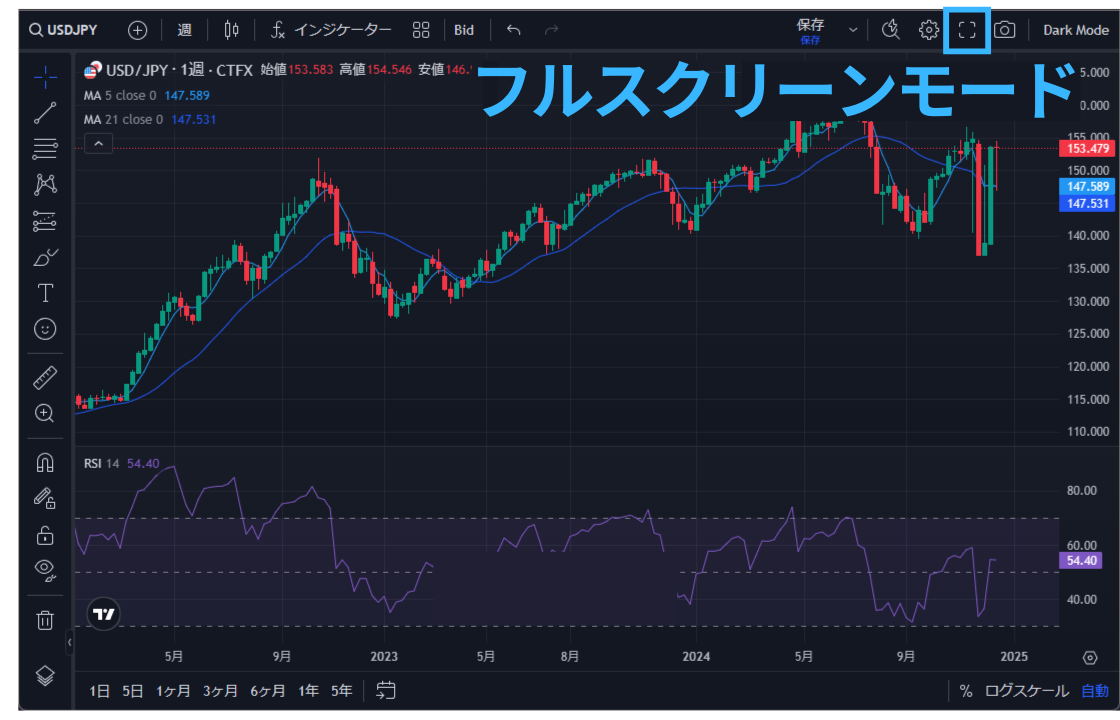Open the go-to-date calendar icon

pos(386,691)
